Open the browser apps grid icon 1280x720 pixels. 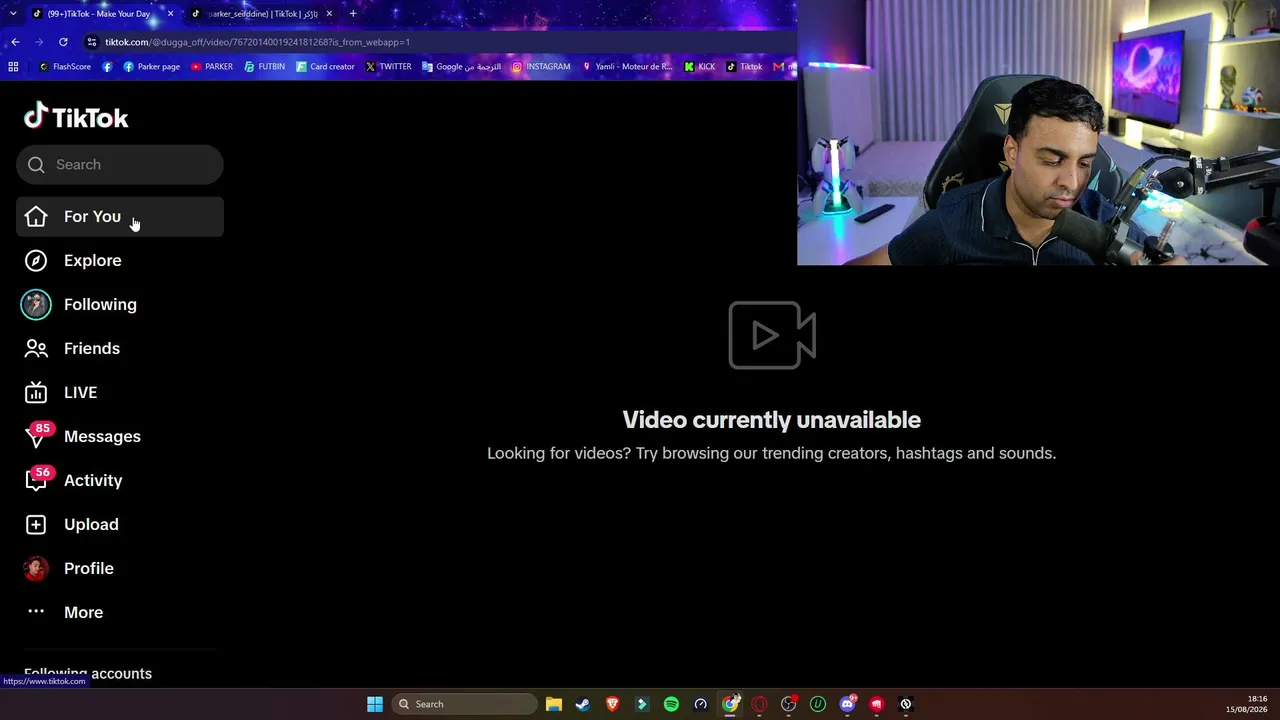(13, 67)
